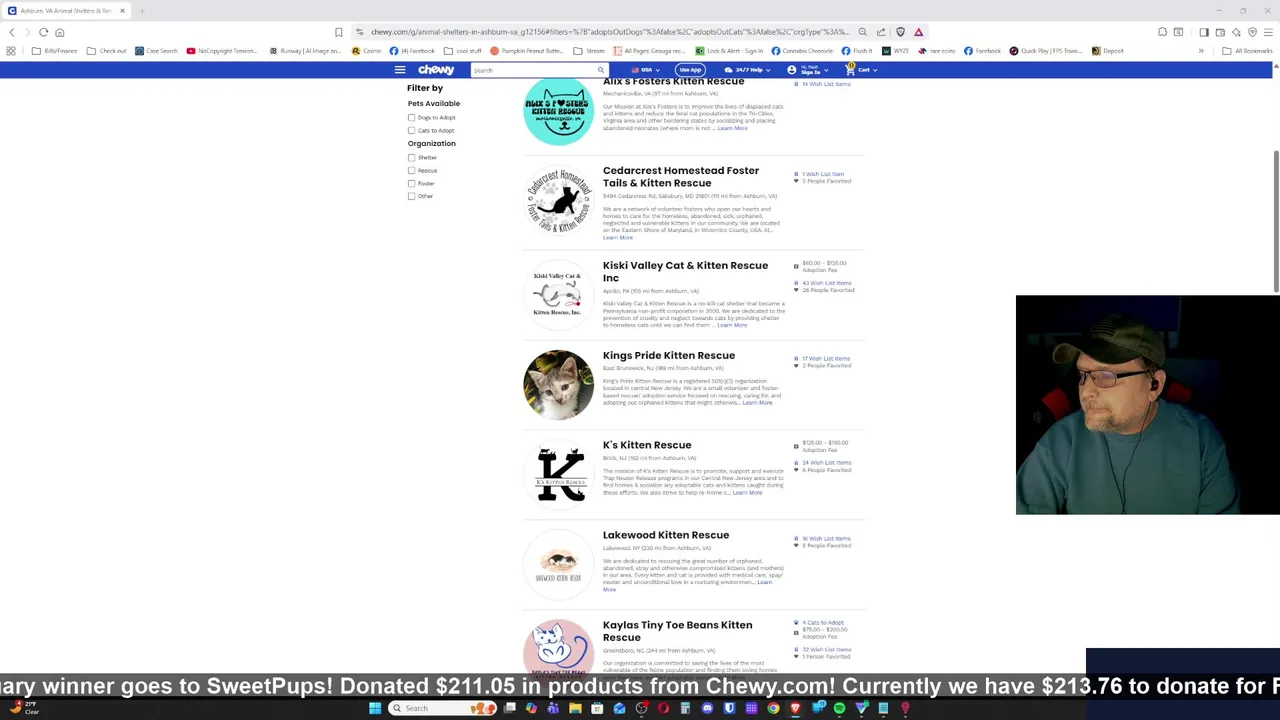Open the cool stuff bookmark folder
1280x720 pixels.
[463, 51]
